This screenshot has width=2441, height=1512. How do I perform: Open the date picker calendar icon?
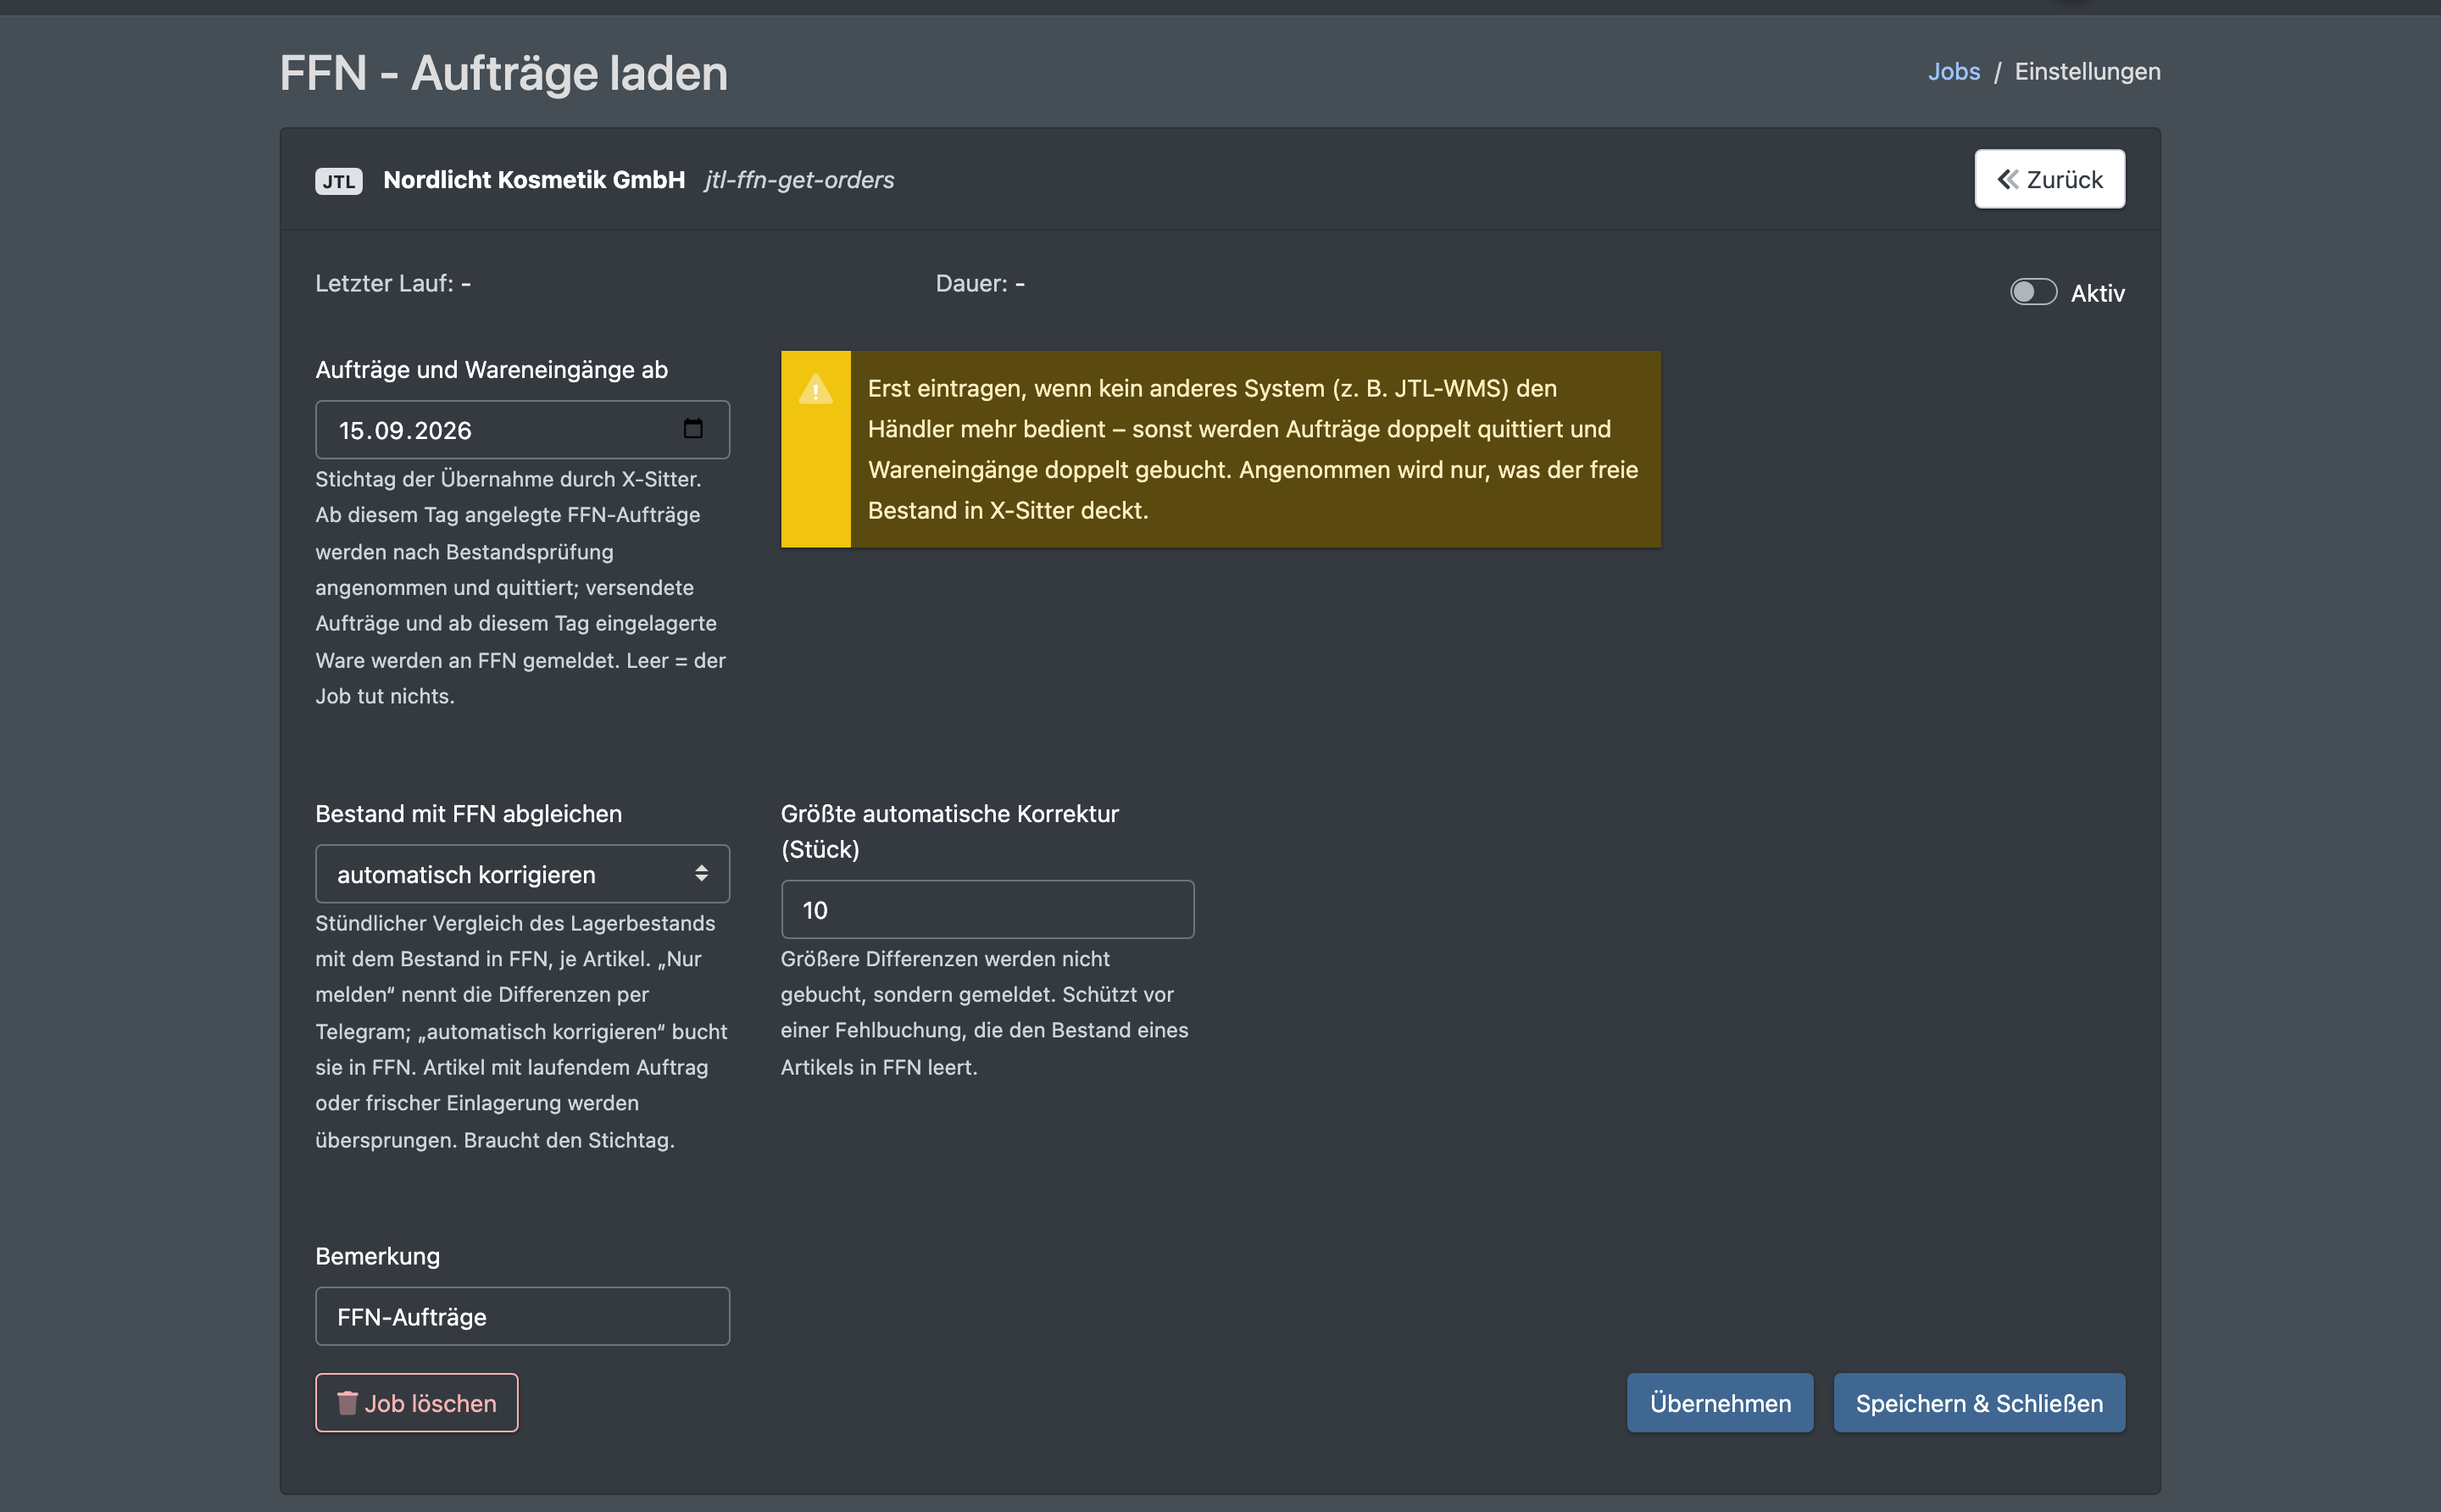pos(693,429)
